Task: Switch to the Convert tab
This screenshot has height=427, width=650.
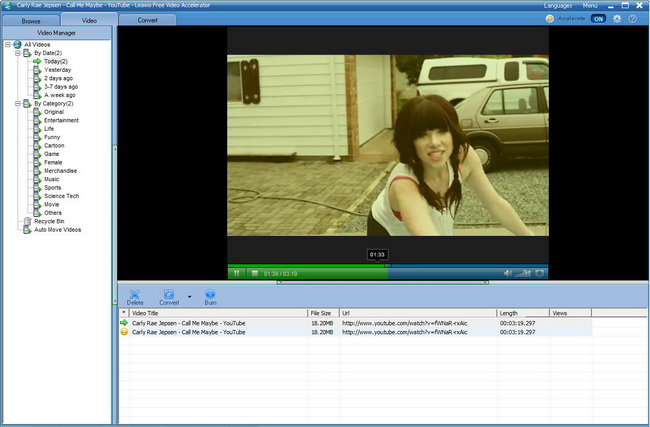Action: point(148,20)
